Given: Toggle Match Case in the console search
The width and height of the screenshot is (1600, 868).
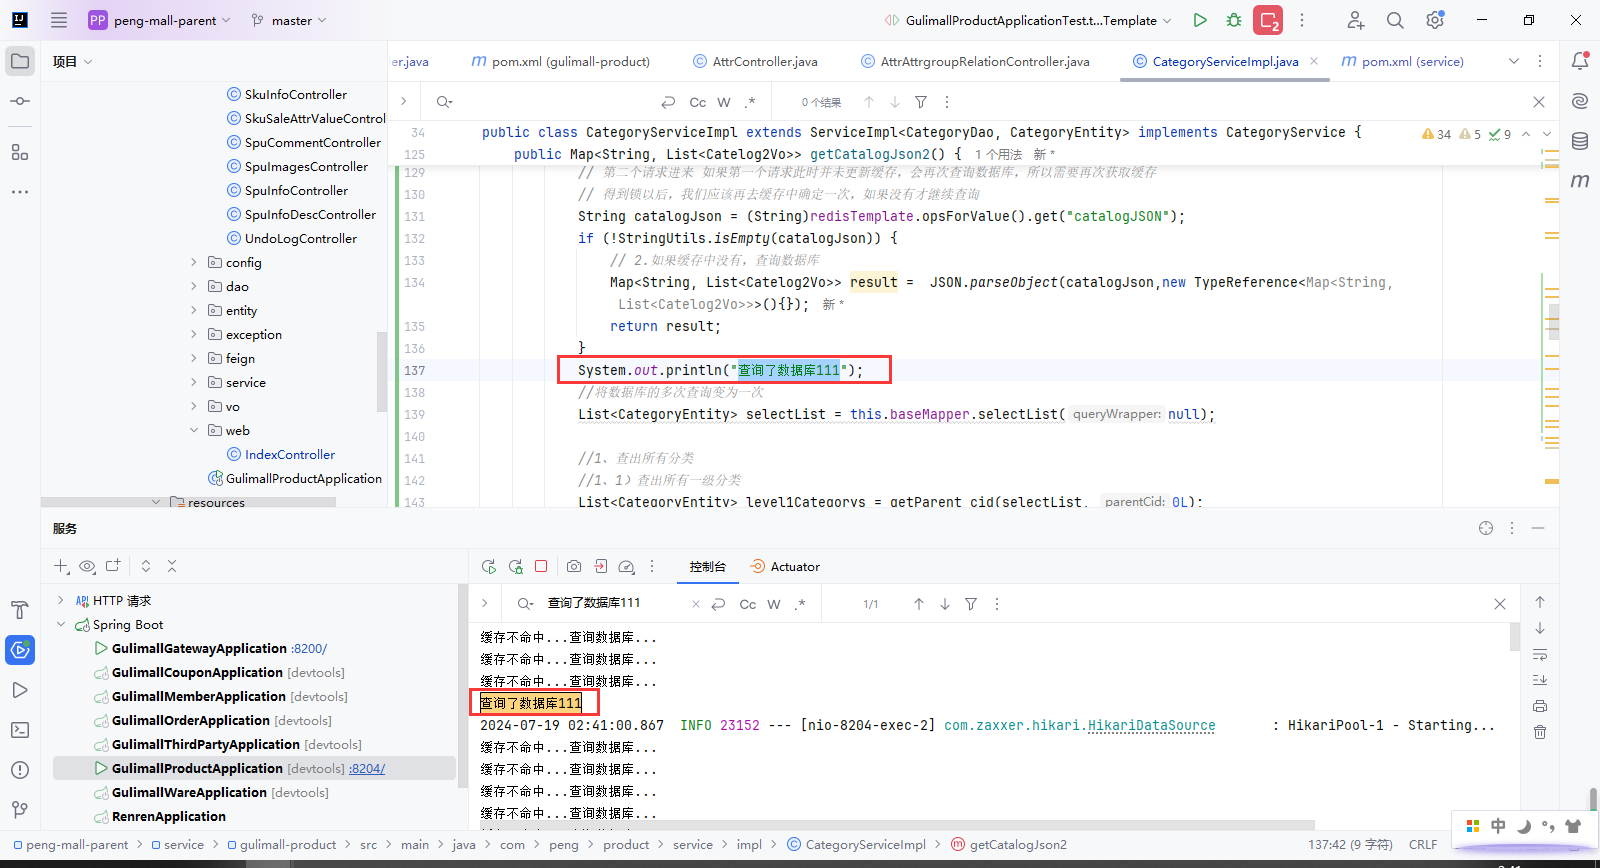Looking at the screenshot, I should point(748,604).
